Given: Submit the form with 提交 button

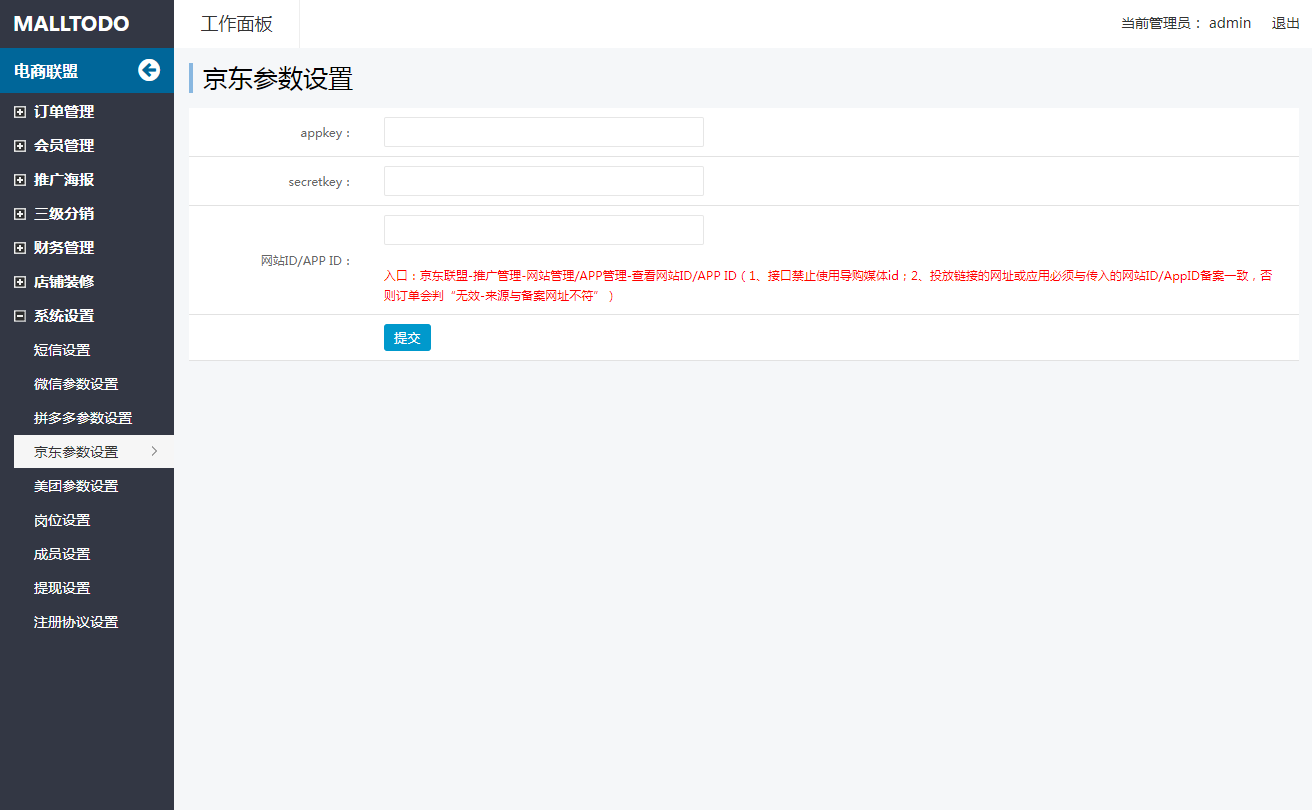Looking at the screenshot, I should [x=407, y=338].
